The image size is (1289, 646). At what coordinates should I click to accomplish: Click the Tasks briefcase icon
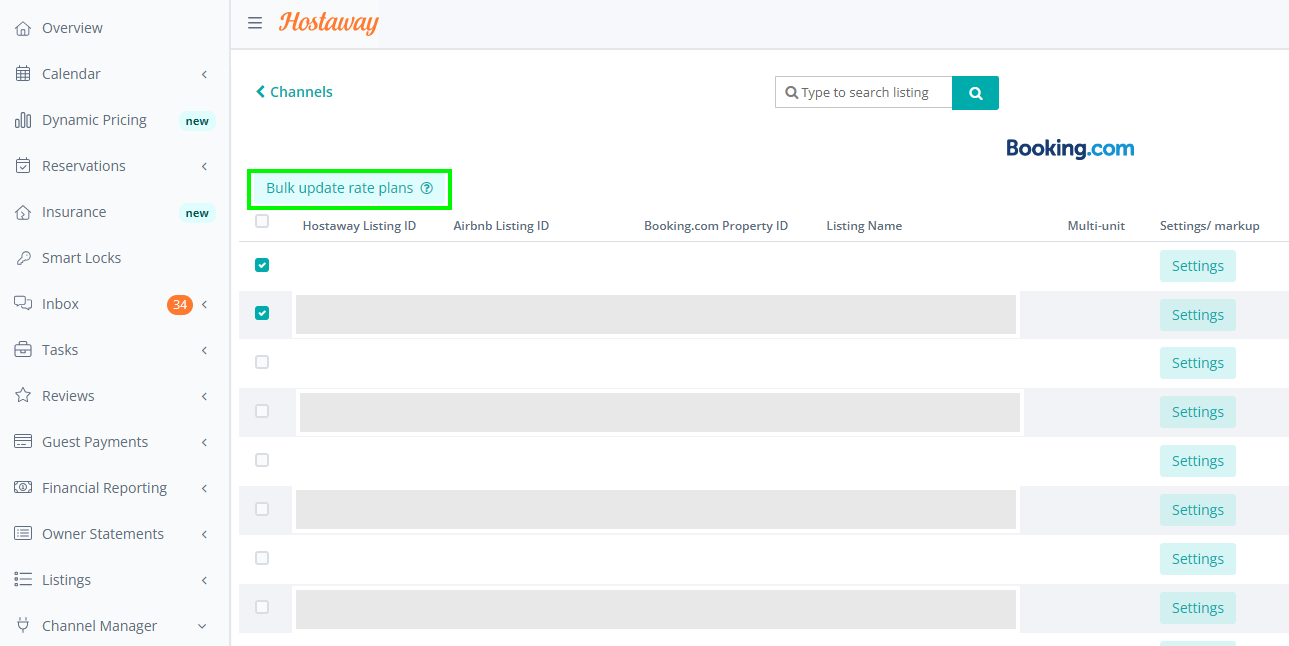(x=23, y=350)
